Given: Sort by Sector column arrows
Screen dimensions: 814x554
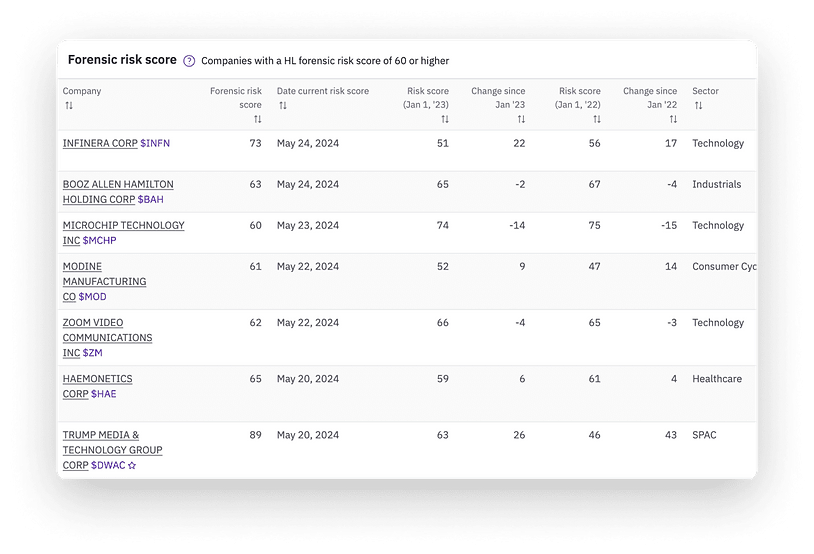Looking at the screenshot, I should click(x=698, y=106).
